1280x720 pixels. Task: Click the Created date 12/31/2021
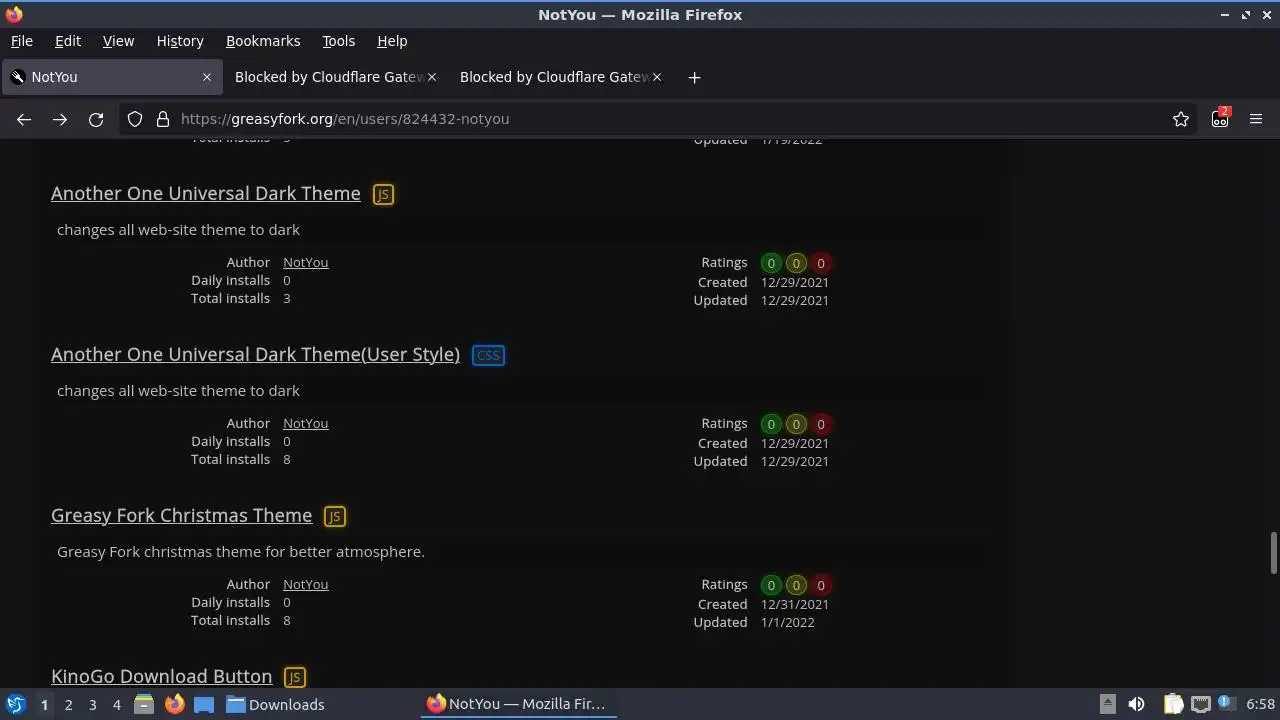pos(795,604)
